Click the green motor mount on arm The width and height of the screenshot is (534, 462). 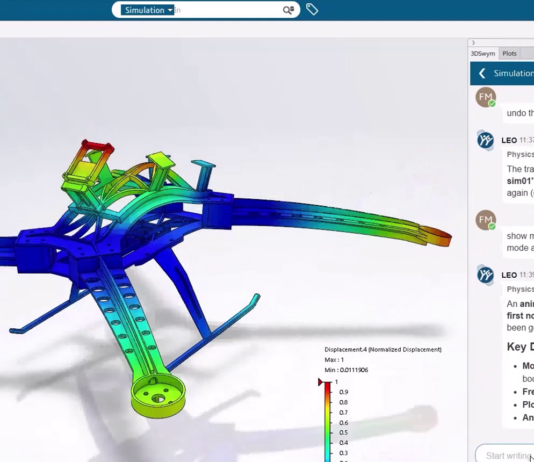[x=158, y=396]
